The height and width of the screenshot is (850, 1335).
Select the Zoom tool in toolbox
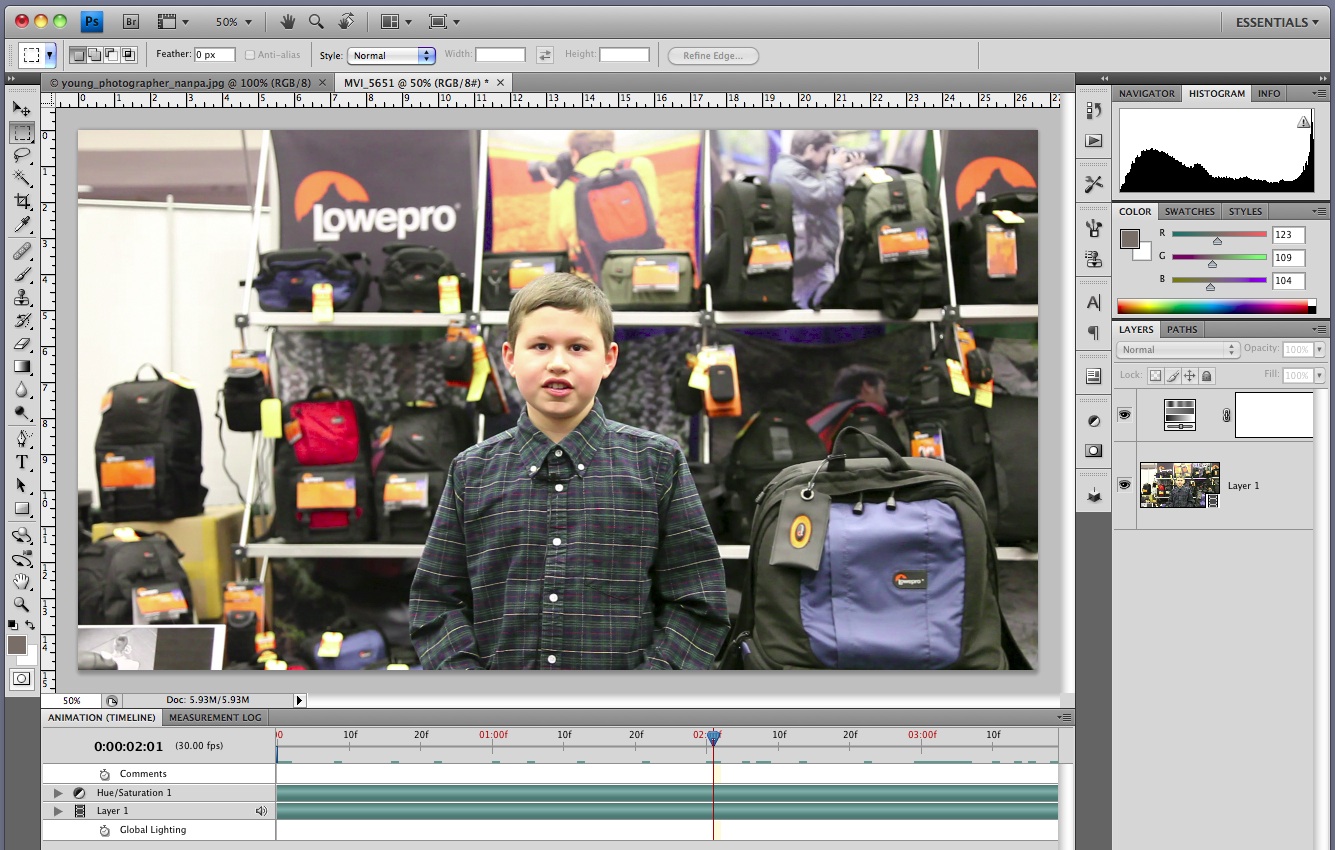click(22, 604)
